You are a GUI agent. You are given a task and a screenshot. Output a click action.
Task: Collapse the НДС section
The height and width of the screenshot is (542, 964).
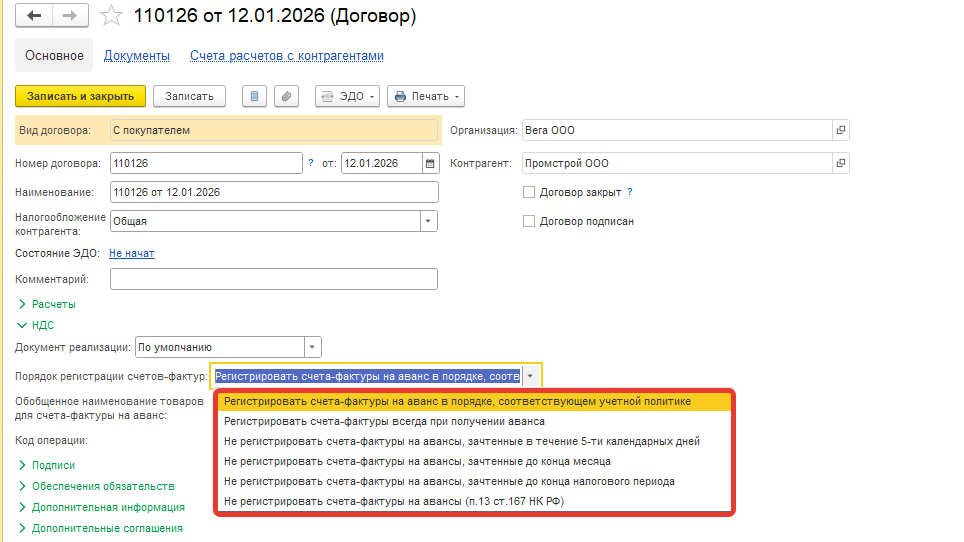23,325
